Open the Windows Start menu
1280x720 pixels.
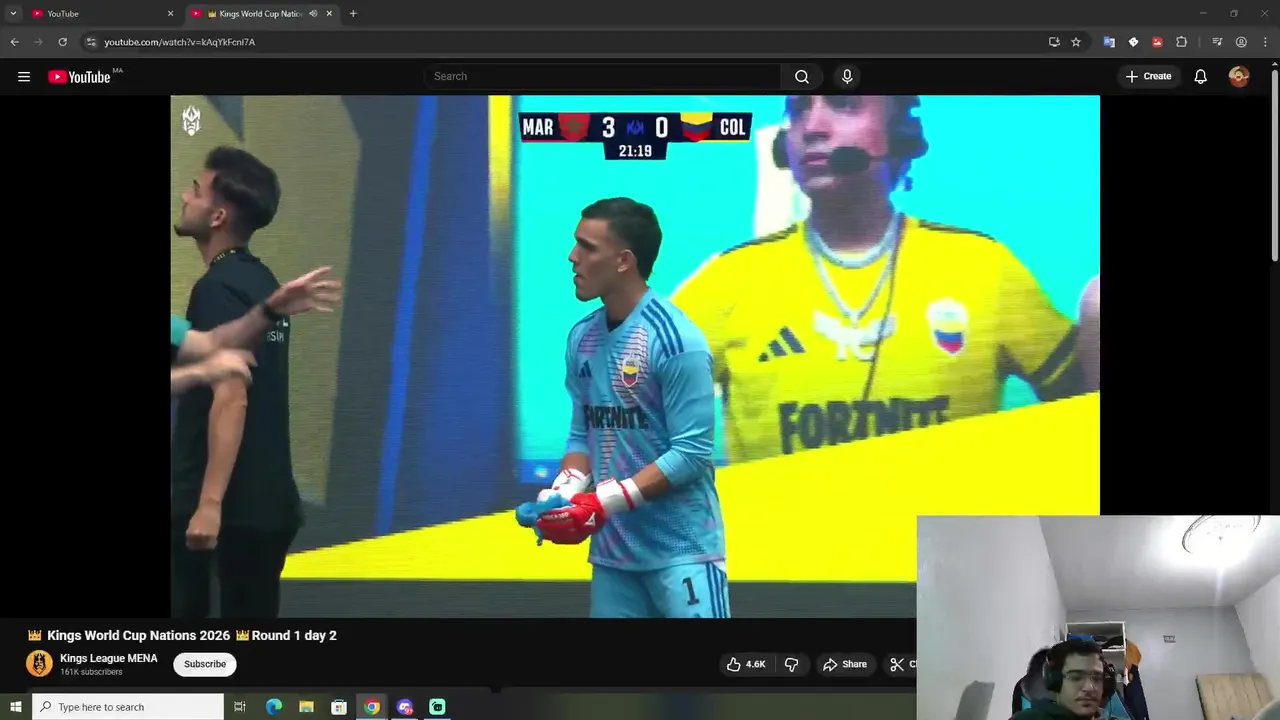15,707
